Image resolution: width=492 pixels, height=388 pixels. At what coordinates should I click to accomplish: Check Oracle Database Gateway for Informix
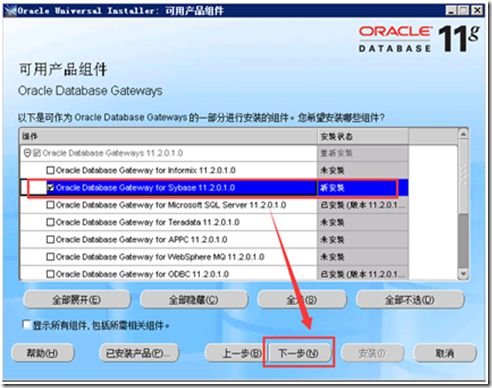(50, 170)
